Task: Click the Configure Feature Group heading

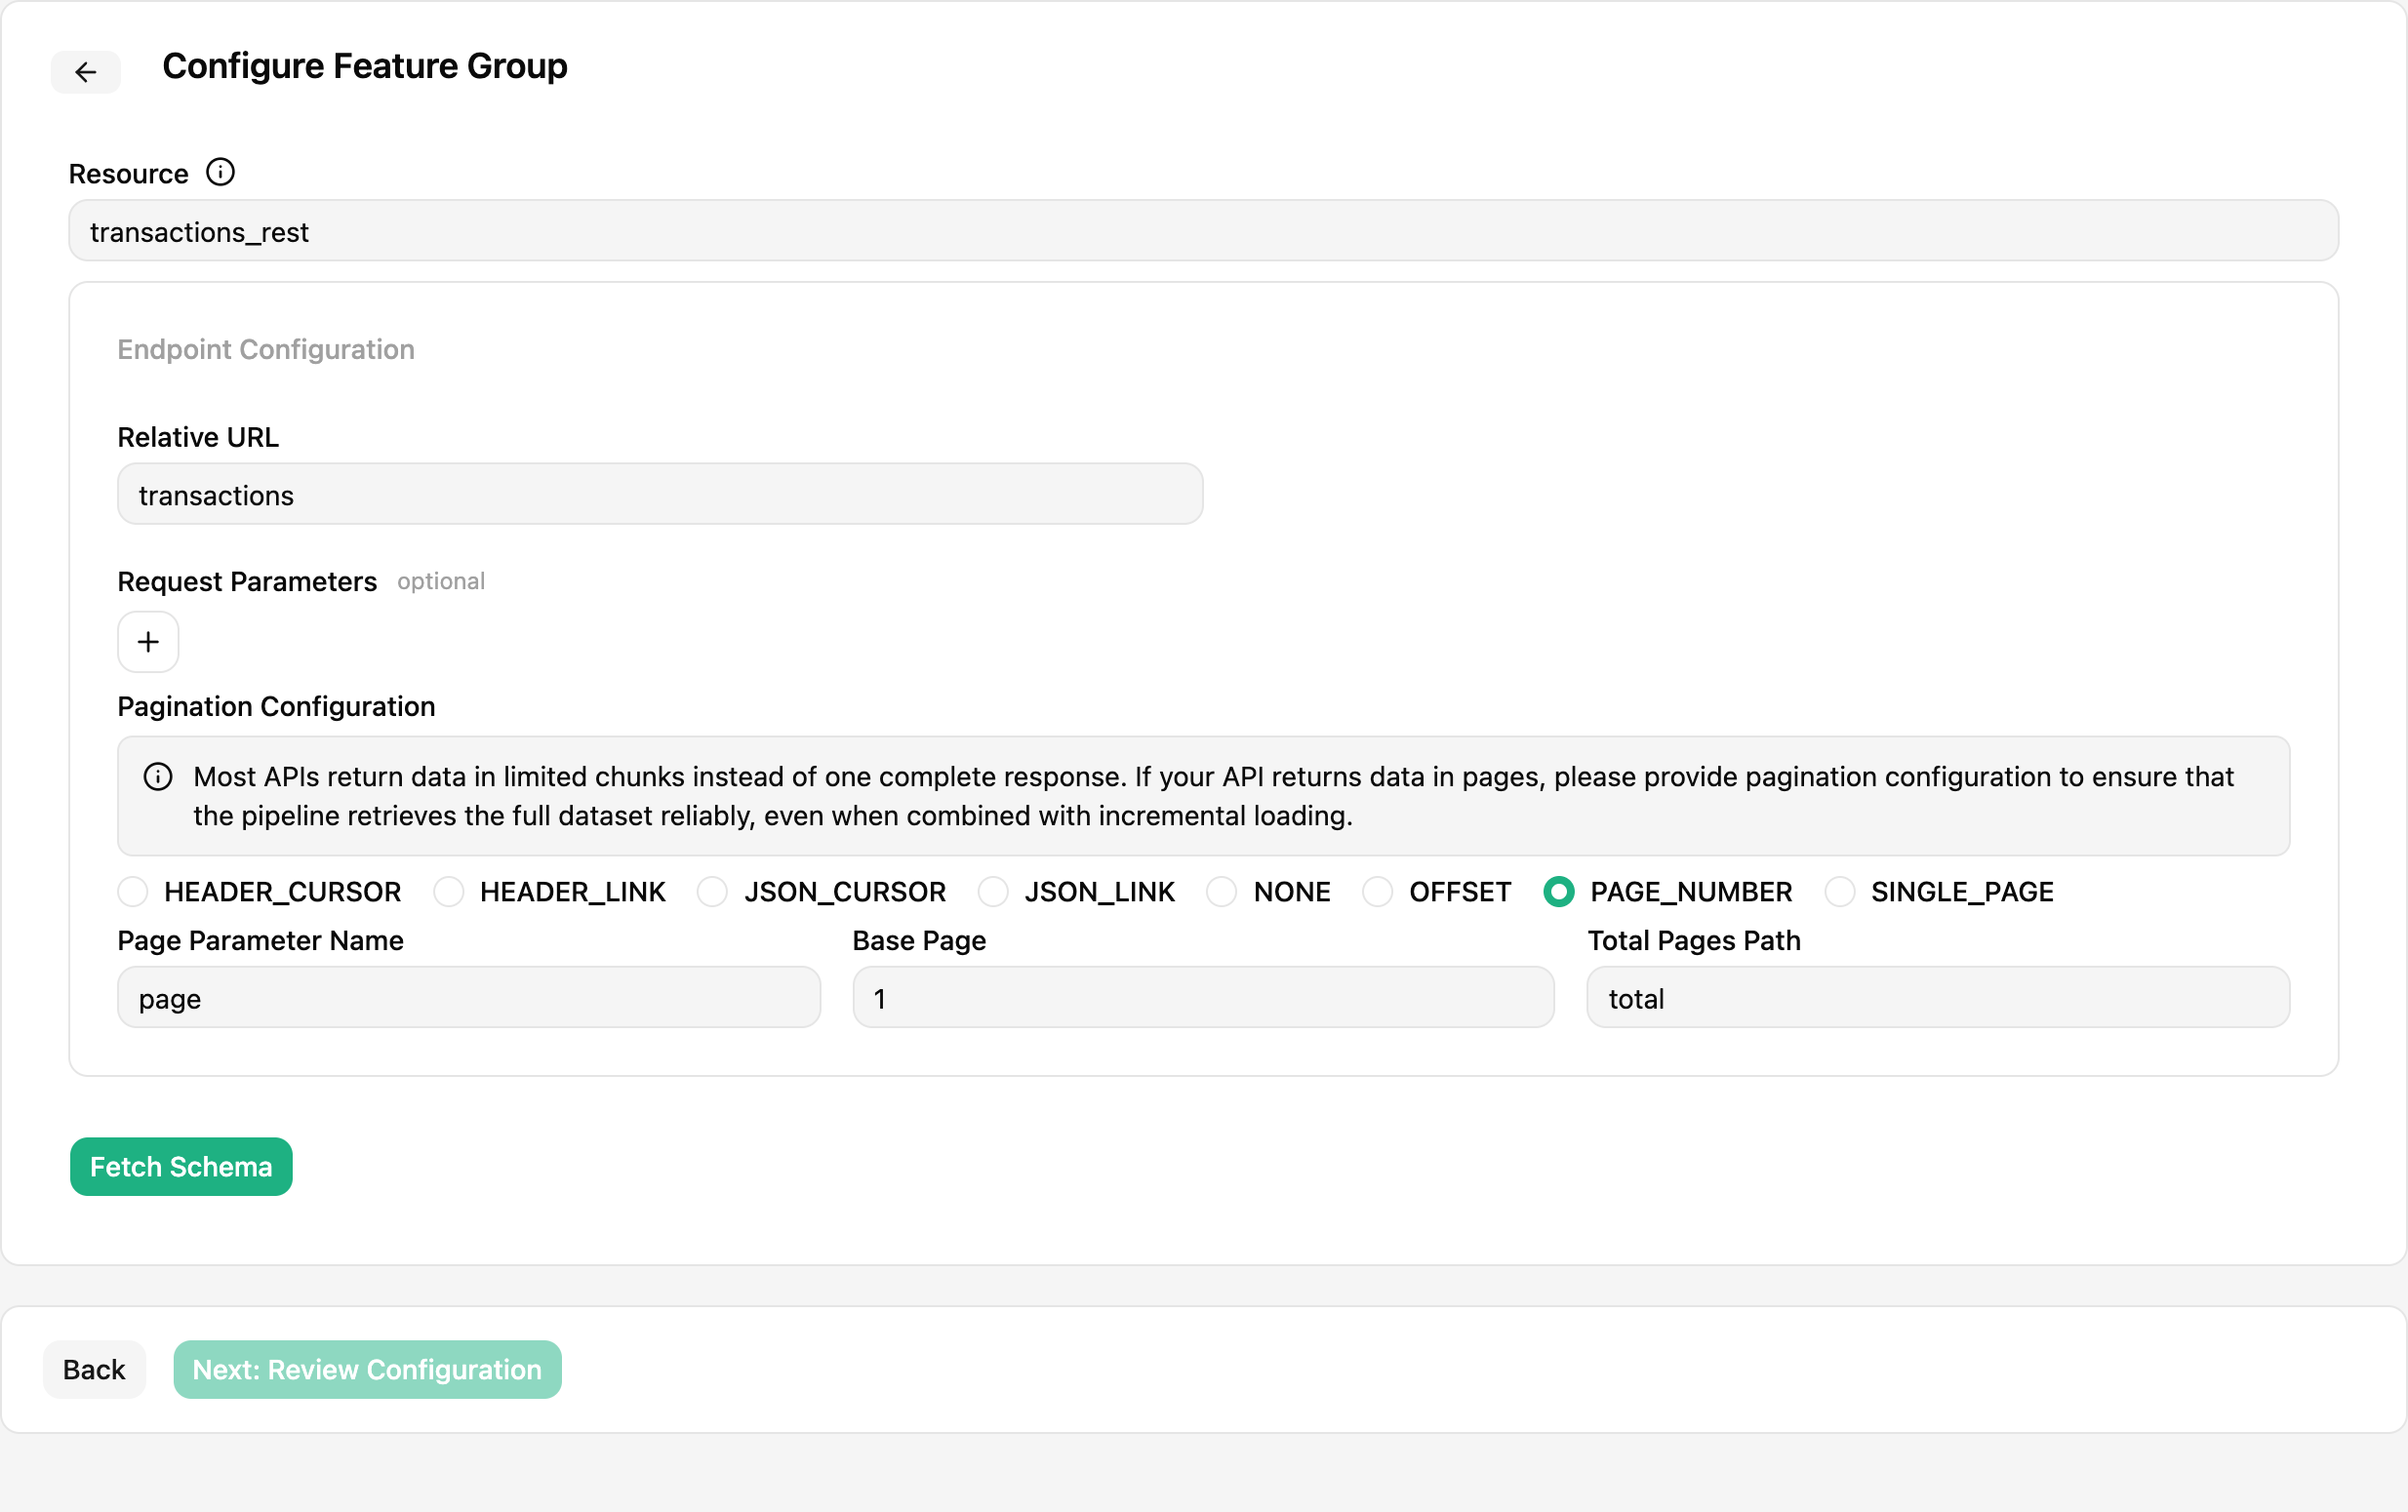Action: pos(365,66)
